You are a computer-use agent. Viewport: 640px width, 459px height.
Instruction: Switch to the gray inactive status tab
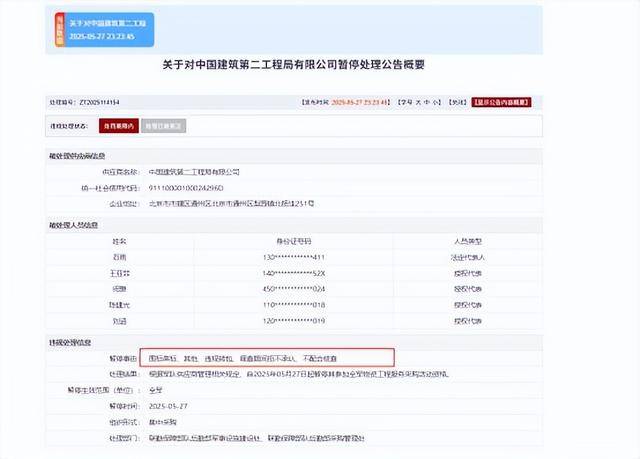pyautogui.click(x=163, y=127)
